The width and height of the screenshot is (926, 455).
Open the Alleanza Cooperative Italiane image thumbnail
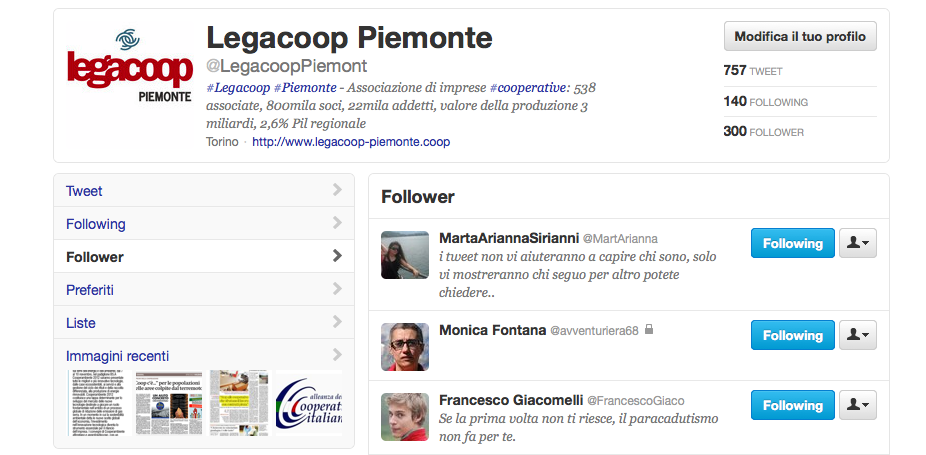tap(309, 403)
